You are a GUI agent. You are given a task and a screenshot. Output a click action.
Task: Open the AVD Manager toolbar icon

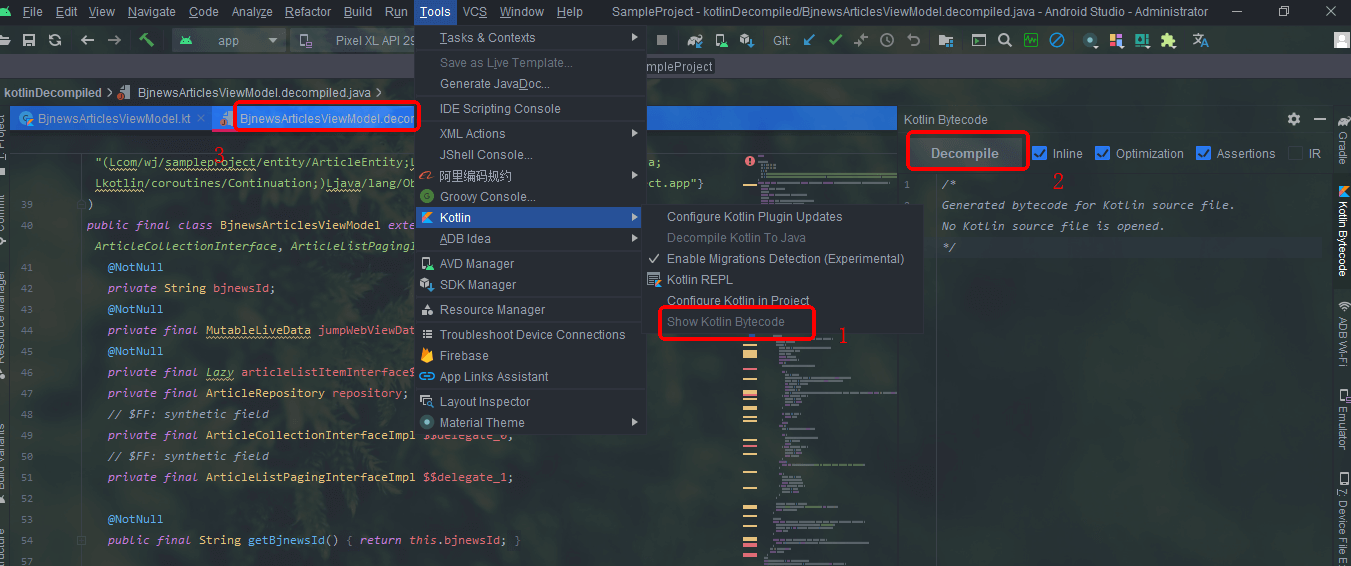[x=721, y=41]
